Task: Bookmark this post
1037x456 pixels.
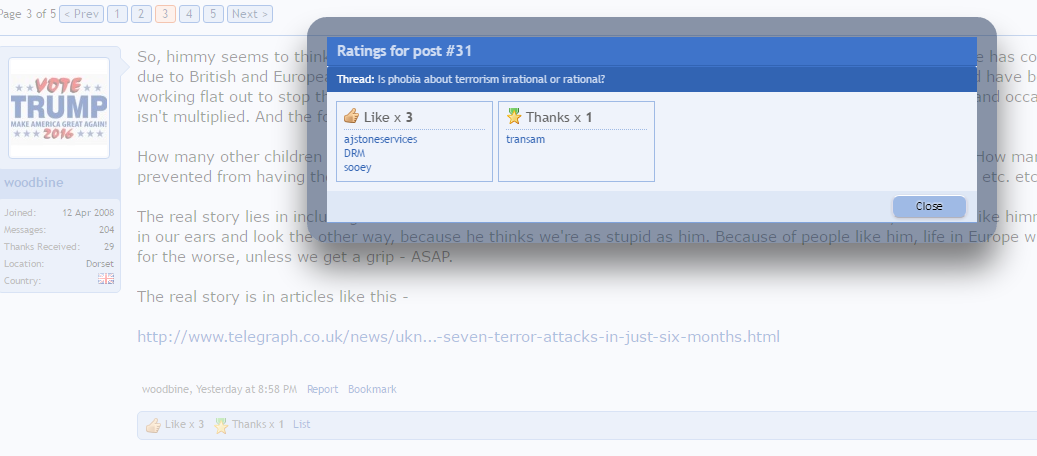Action: 372,389
